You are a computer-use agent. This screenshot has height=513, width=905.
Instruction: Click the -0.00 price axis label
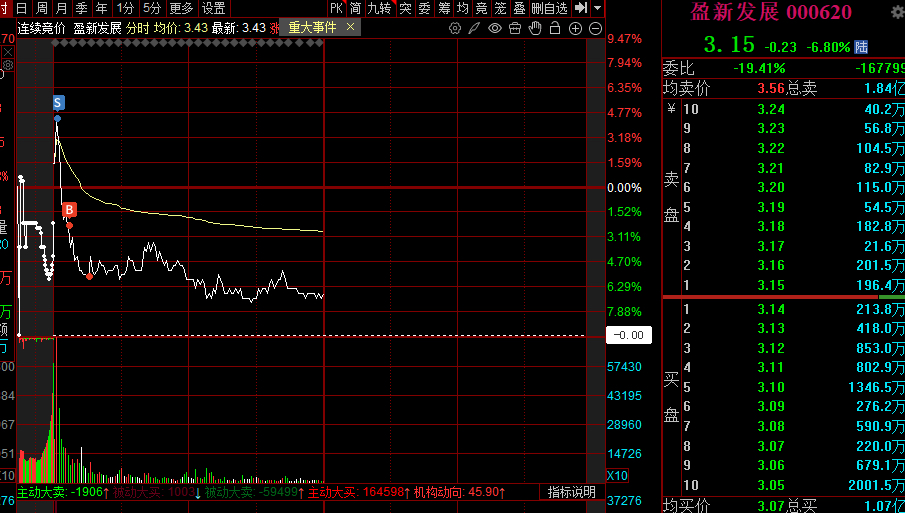coord(629,335)
